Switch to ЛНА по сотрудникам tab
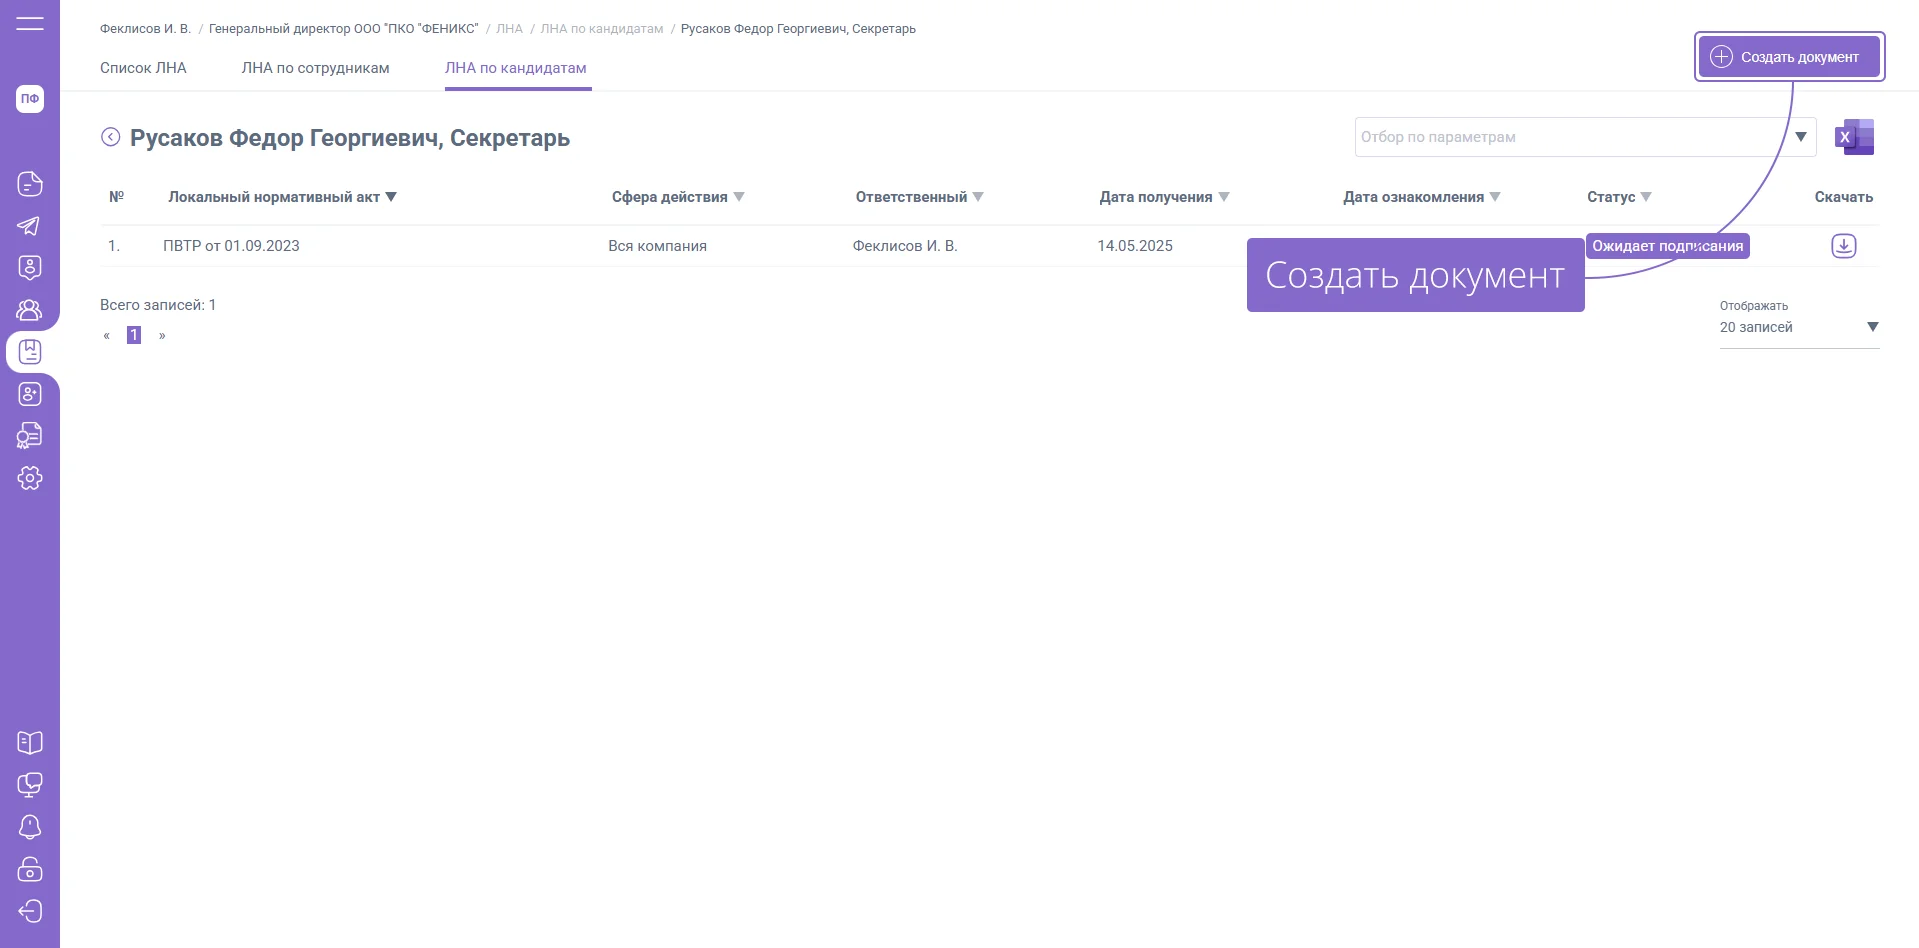This screenshot has width=1919, height=948. tap(315, 68)
